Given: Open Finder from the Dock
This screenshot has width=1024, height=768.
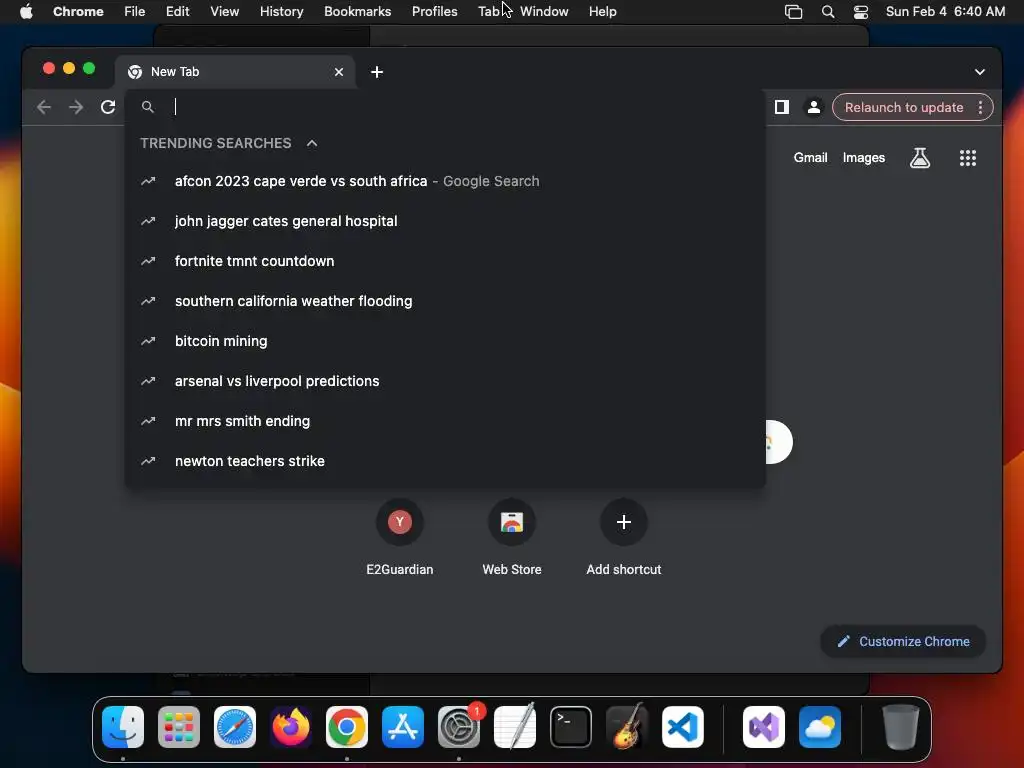Looking at the screenshot, I should click(123, 727).
